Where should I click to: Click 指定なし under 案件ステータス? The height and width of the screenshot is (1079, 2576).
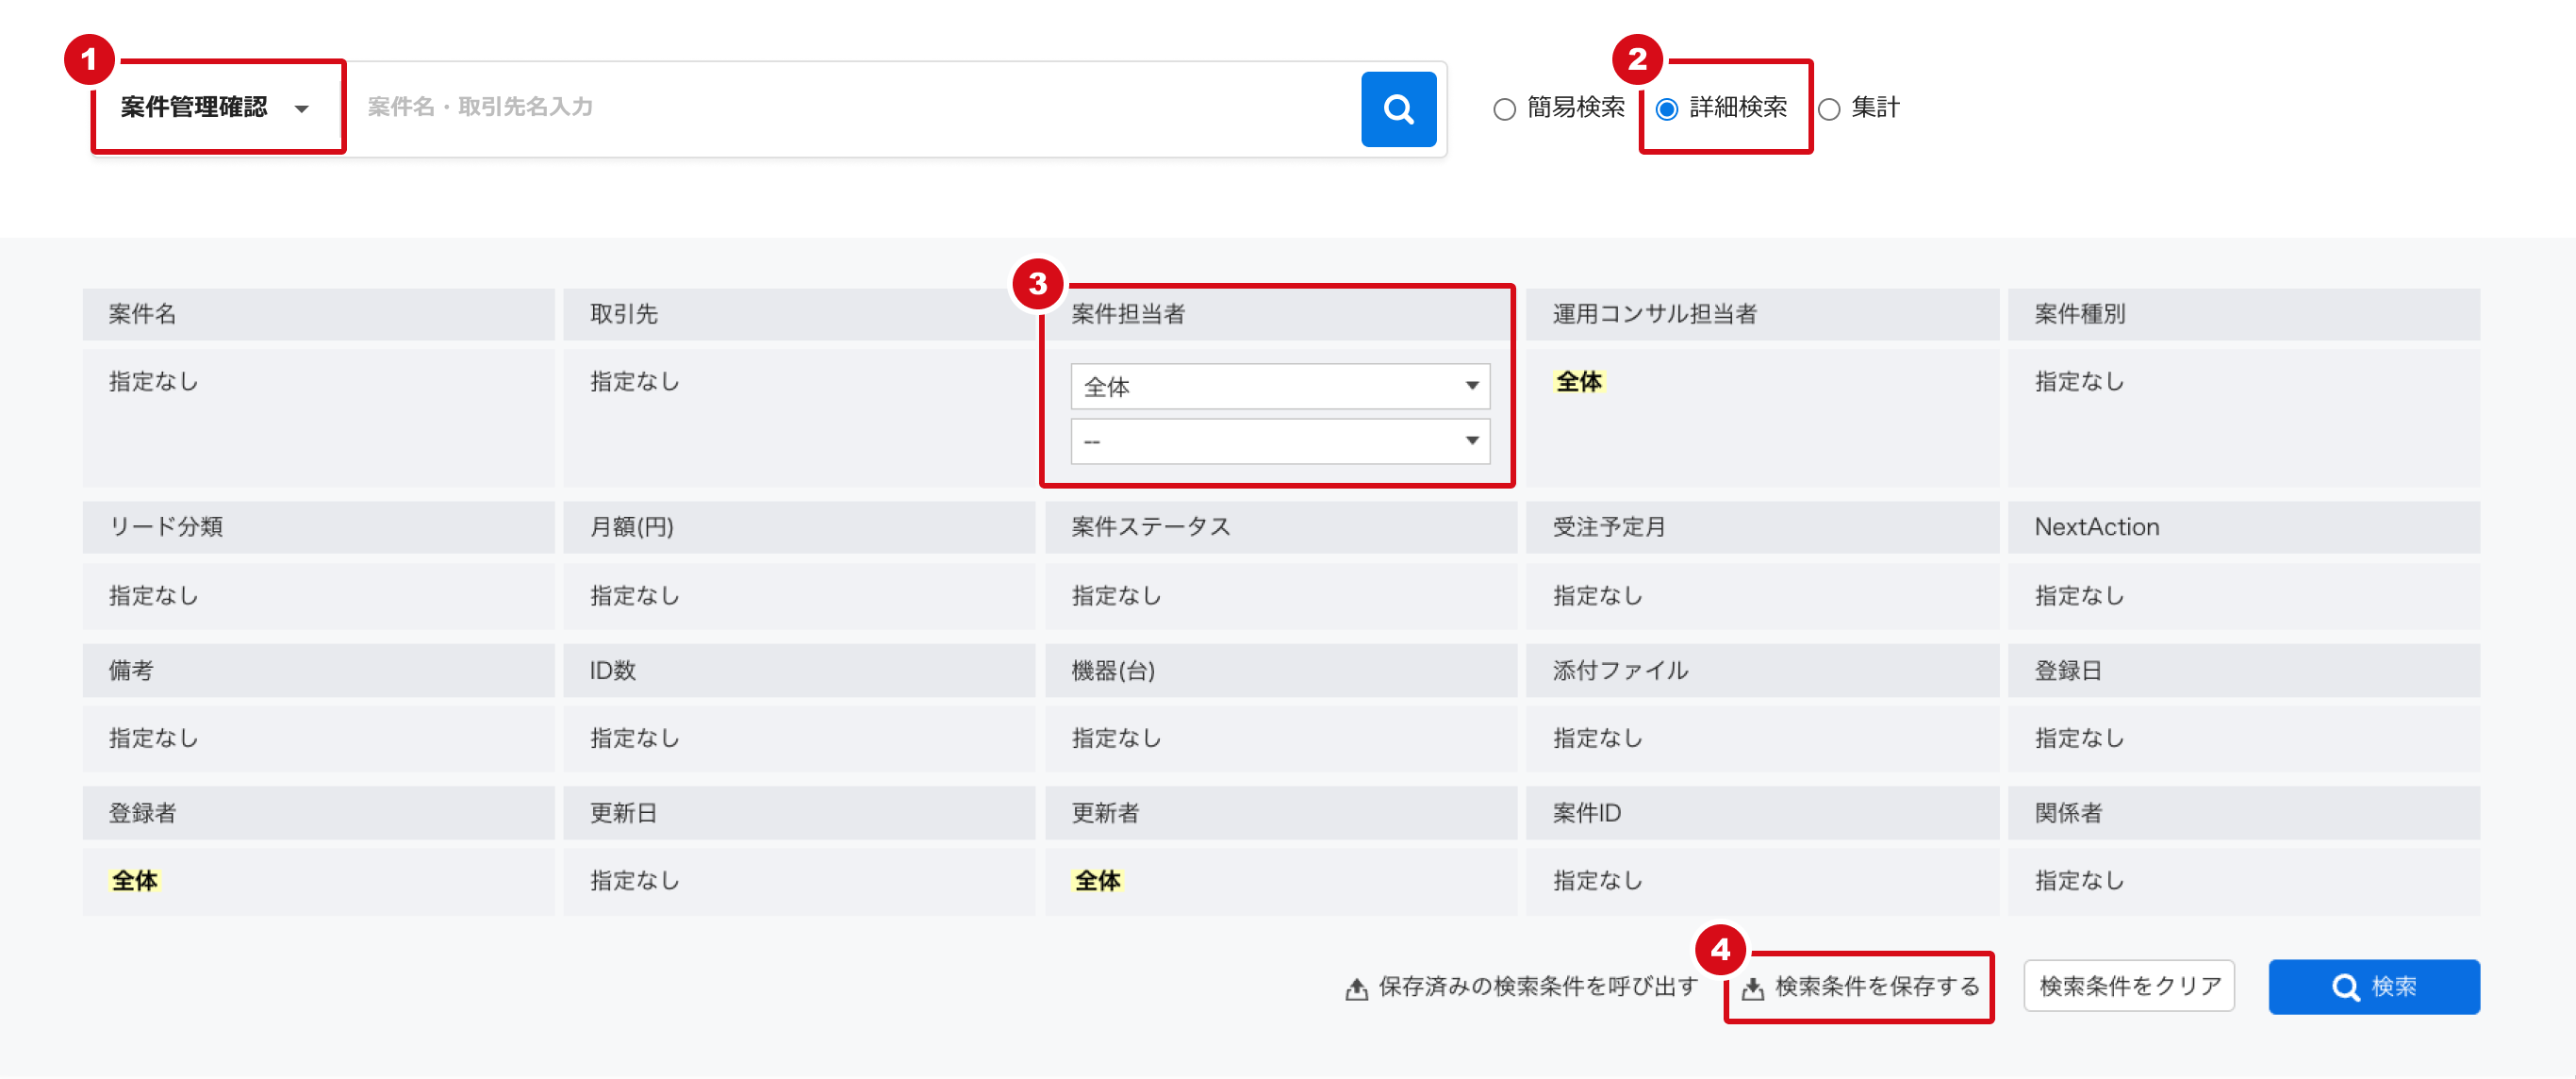pos(1115,595)
